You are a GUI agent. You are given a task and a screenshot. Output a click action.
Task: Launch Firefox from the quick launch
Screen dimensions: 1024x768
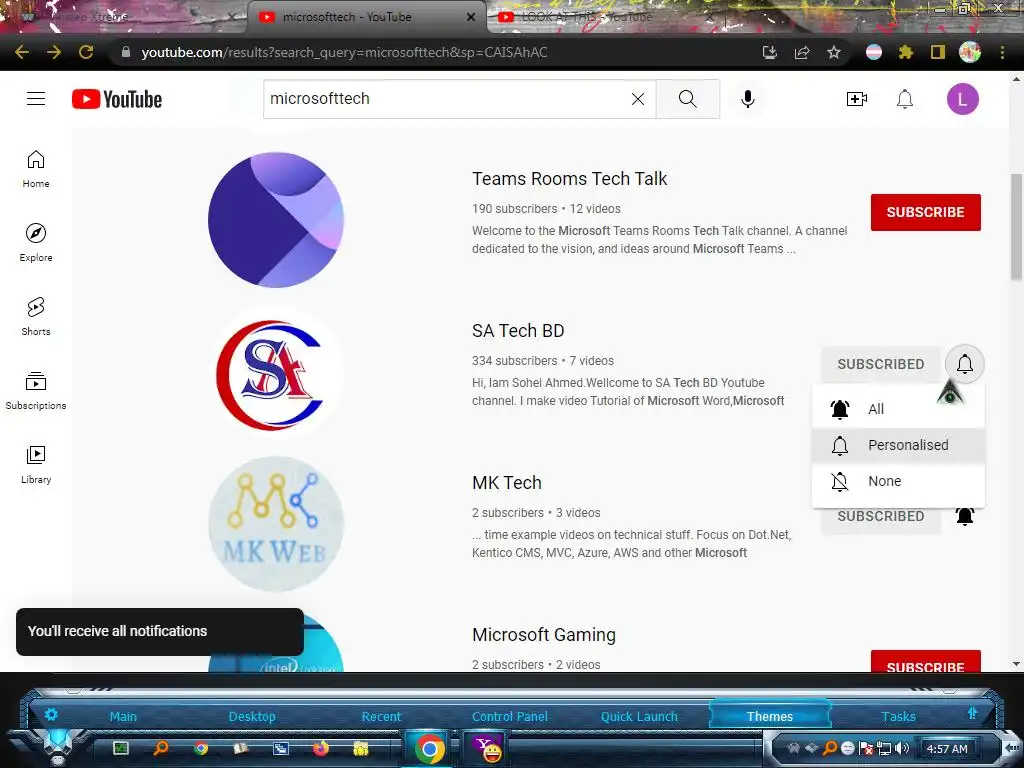click(x=321, y=748)
